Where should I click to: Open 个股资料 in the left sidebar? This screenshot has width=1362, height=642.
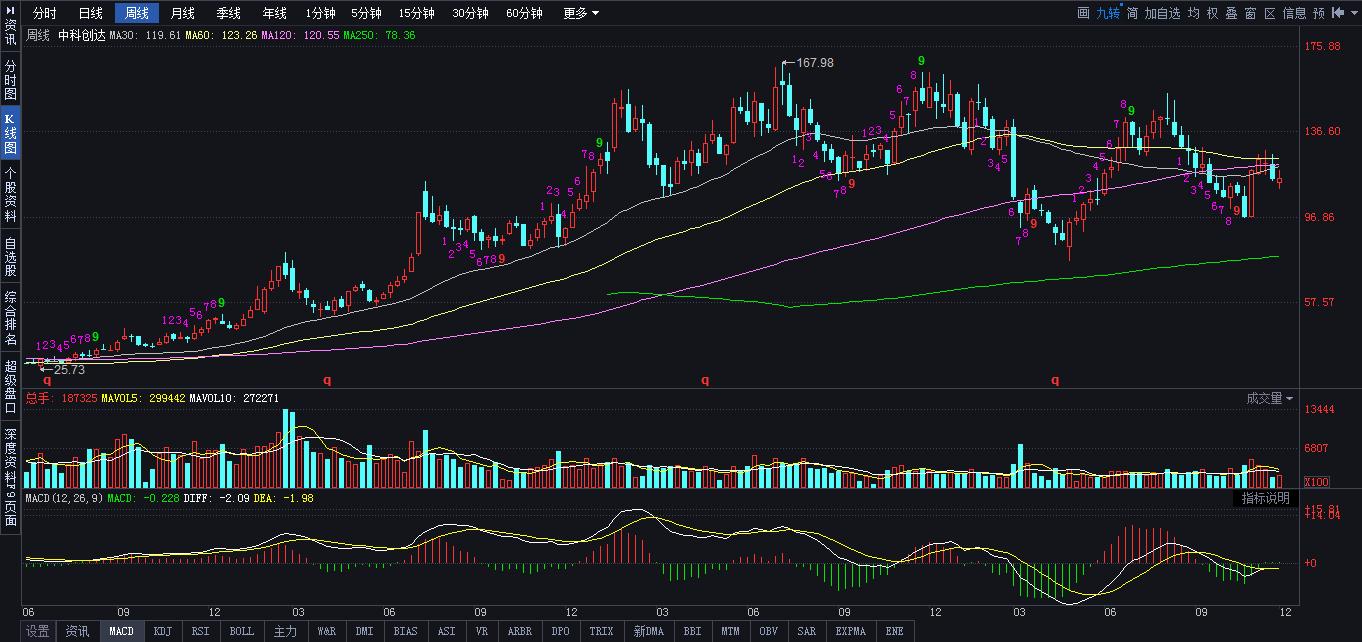10,194
